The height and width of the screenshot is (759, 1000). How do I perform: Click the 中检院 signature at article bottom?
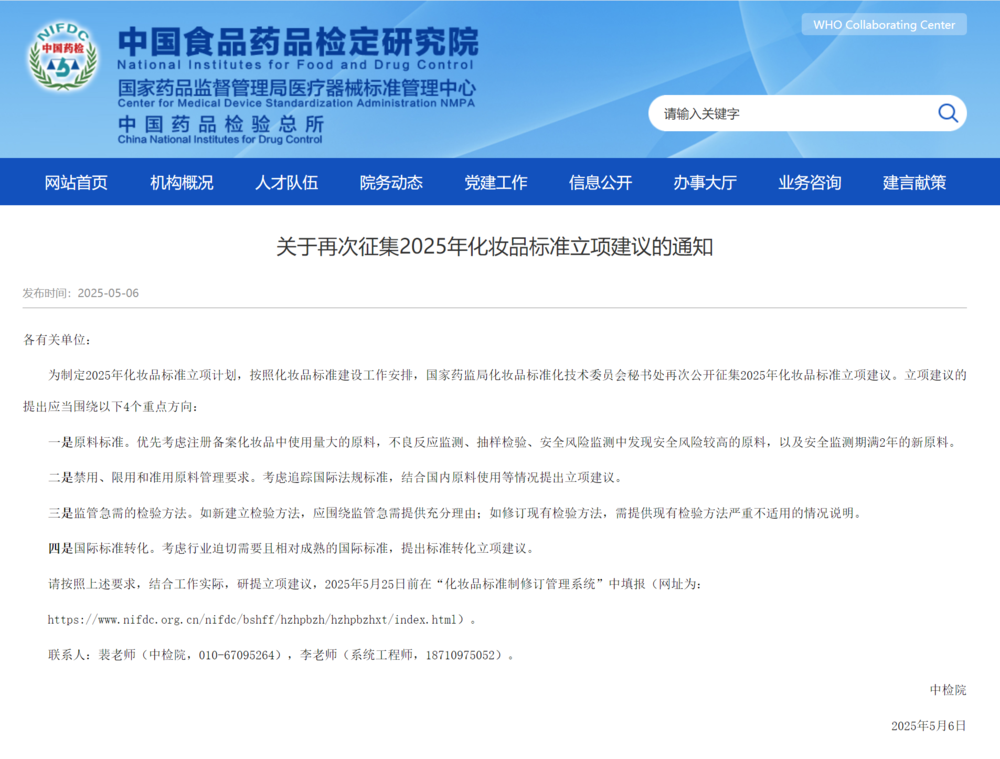point(947,690)
